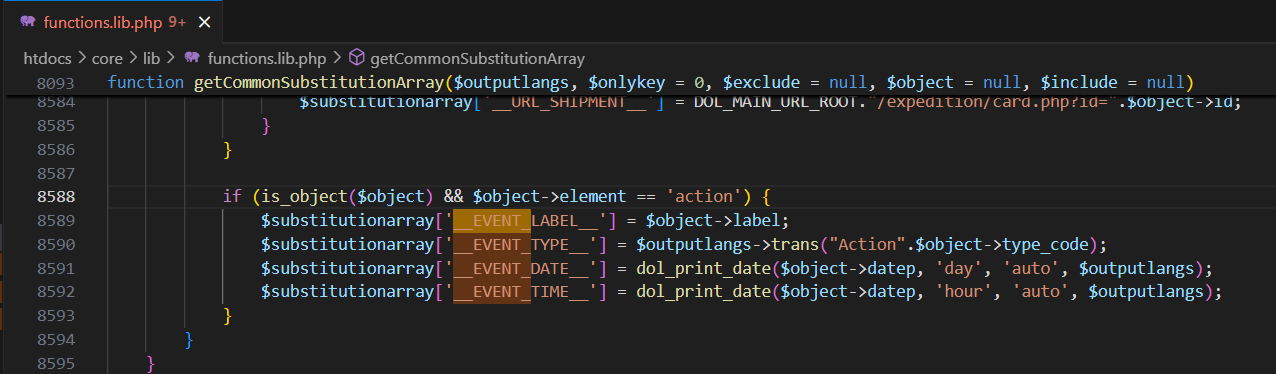Screen dimensions: 1276x374
Task: Open lib breadcrumb segment
Action: pos(151,58)
